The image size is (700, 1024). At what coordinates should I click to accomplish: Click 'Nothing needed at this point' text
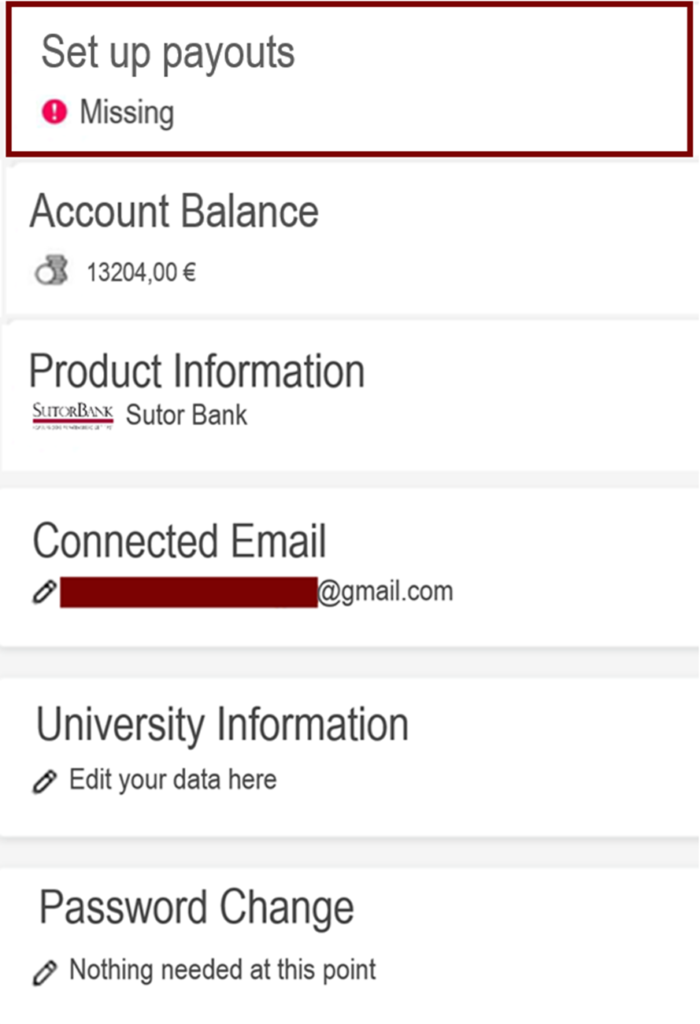(221, 969)
